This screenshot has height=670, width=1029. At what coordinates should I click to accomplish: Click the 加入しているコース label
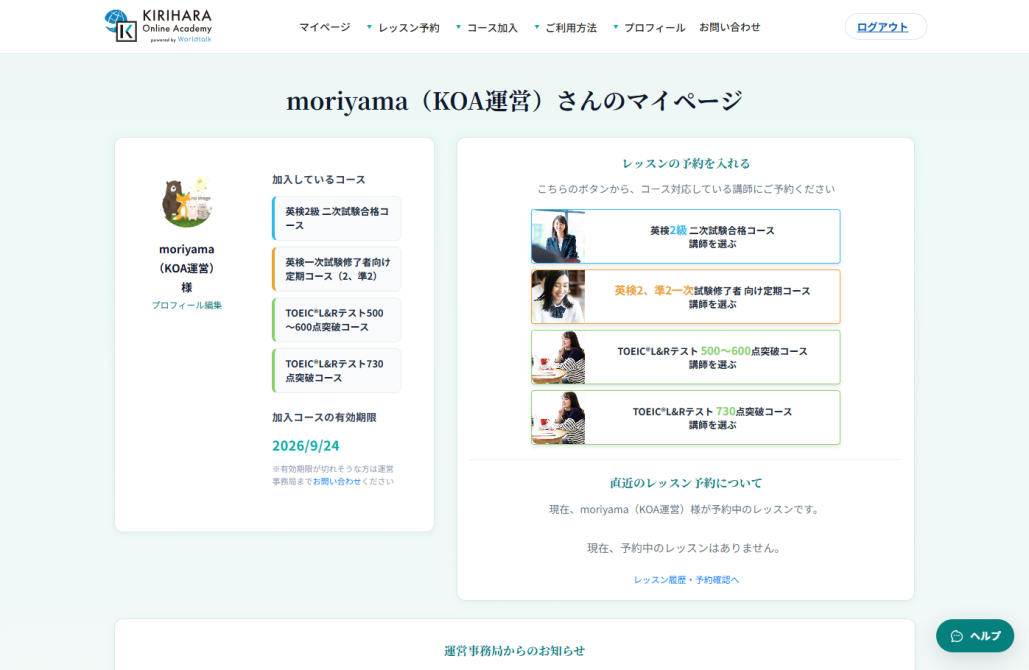319,179
